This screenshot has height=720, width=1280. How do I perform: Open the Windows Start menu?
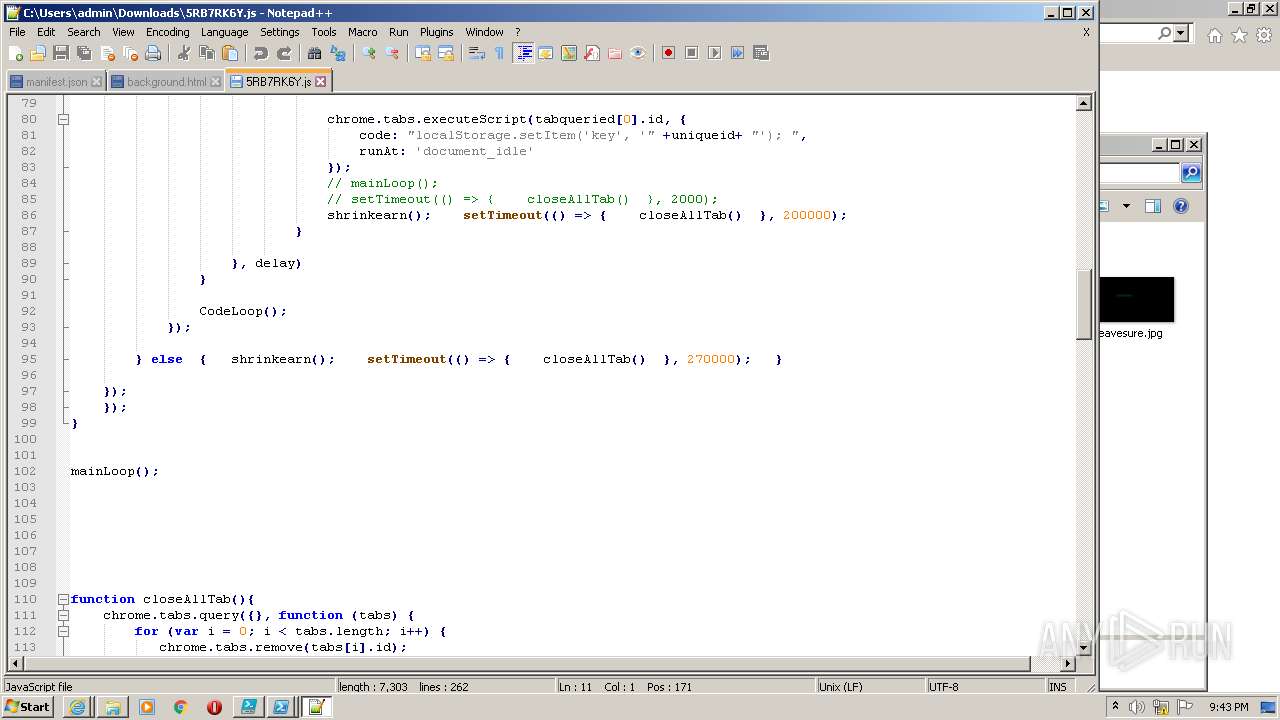coord(28,707)
